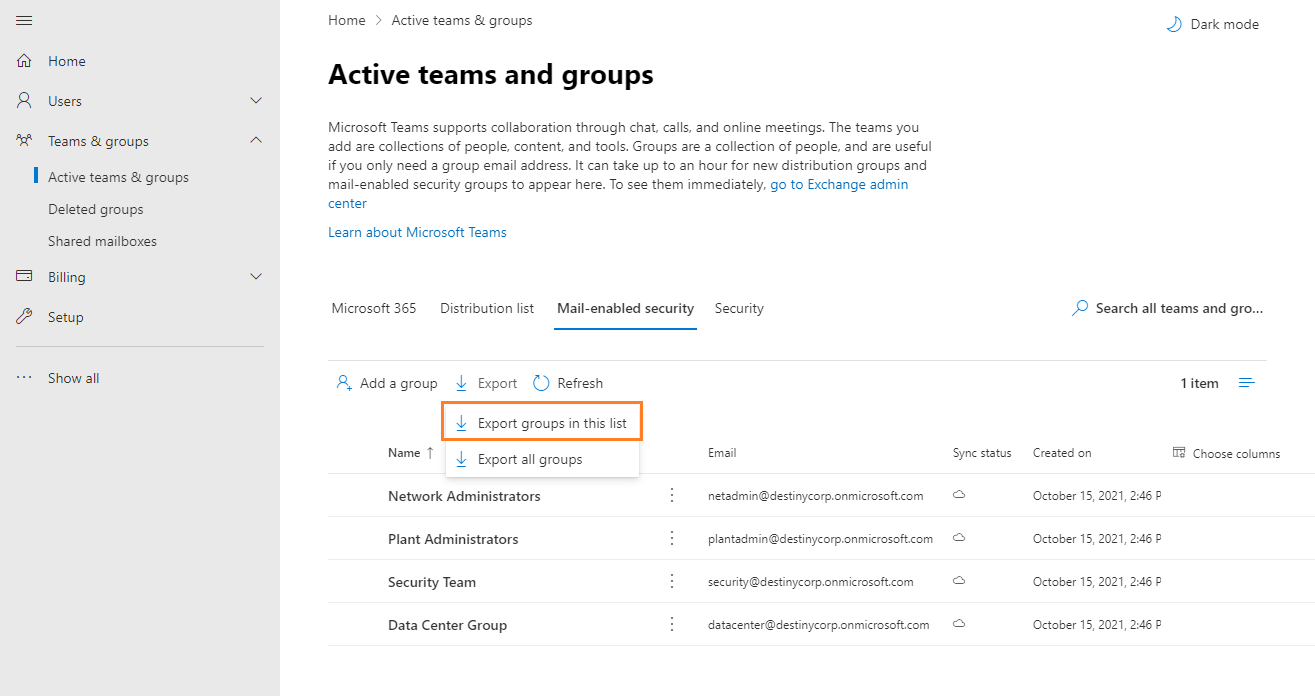Select Export all groups option

pos(529,459)
